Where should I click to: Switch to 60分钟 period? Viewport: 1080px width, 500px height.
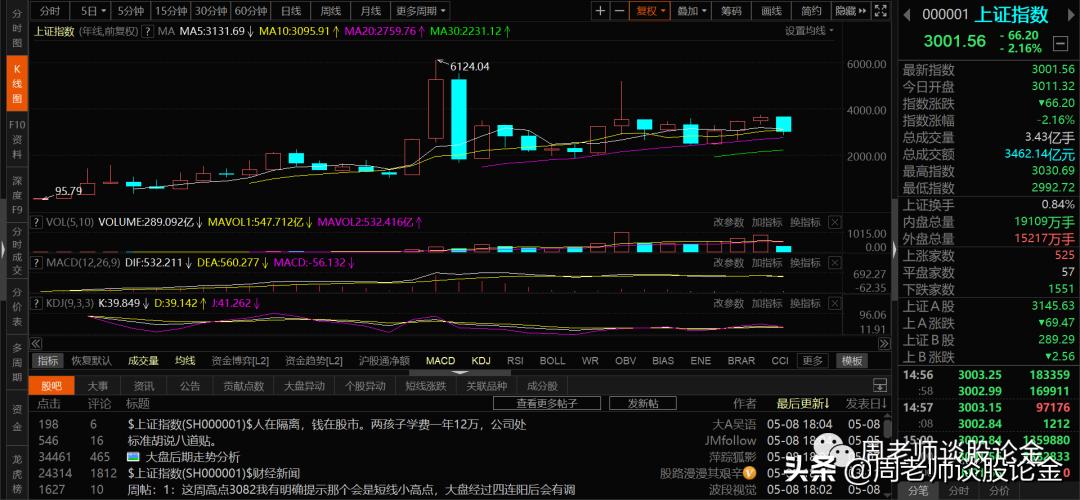[250, 10]
